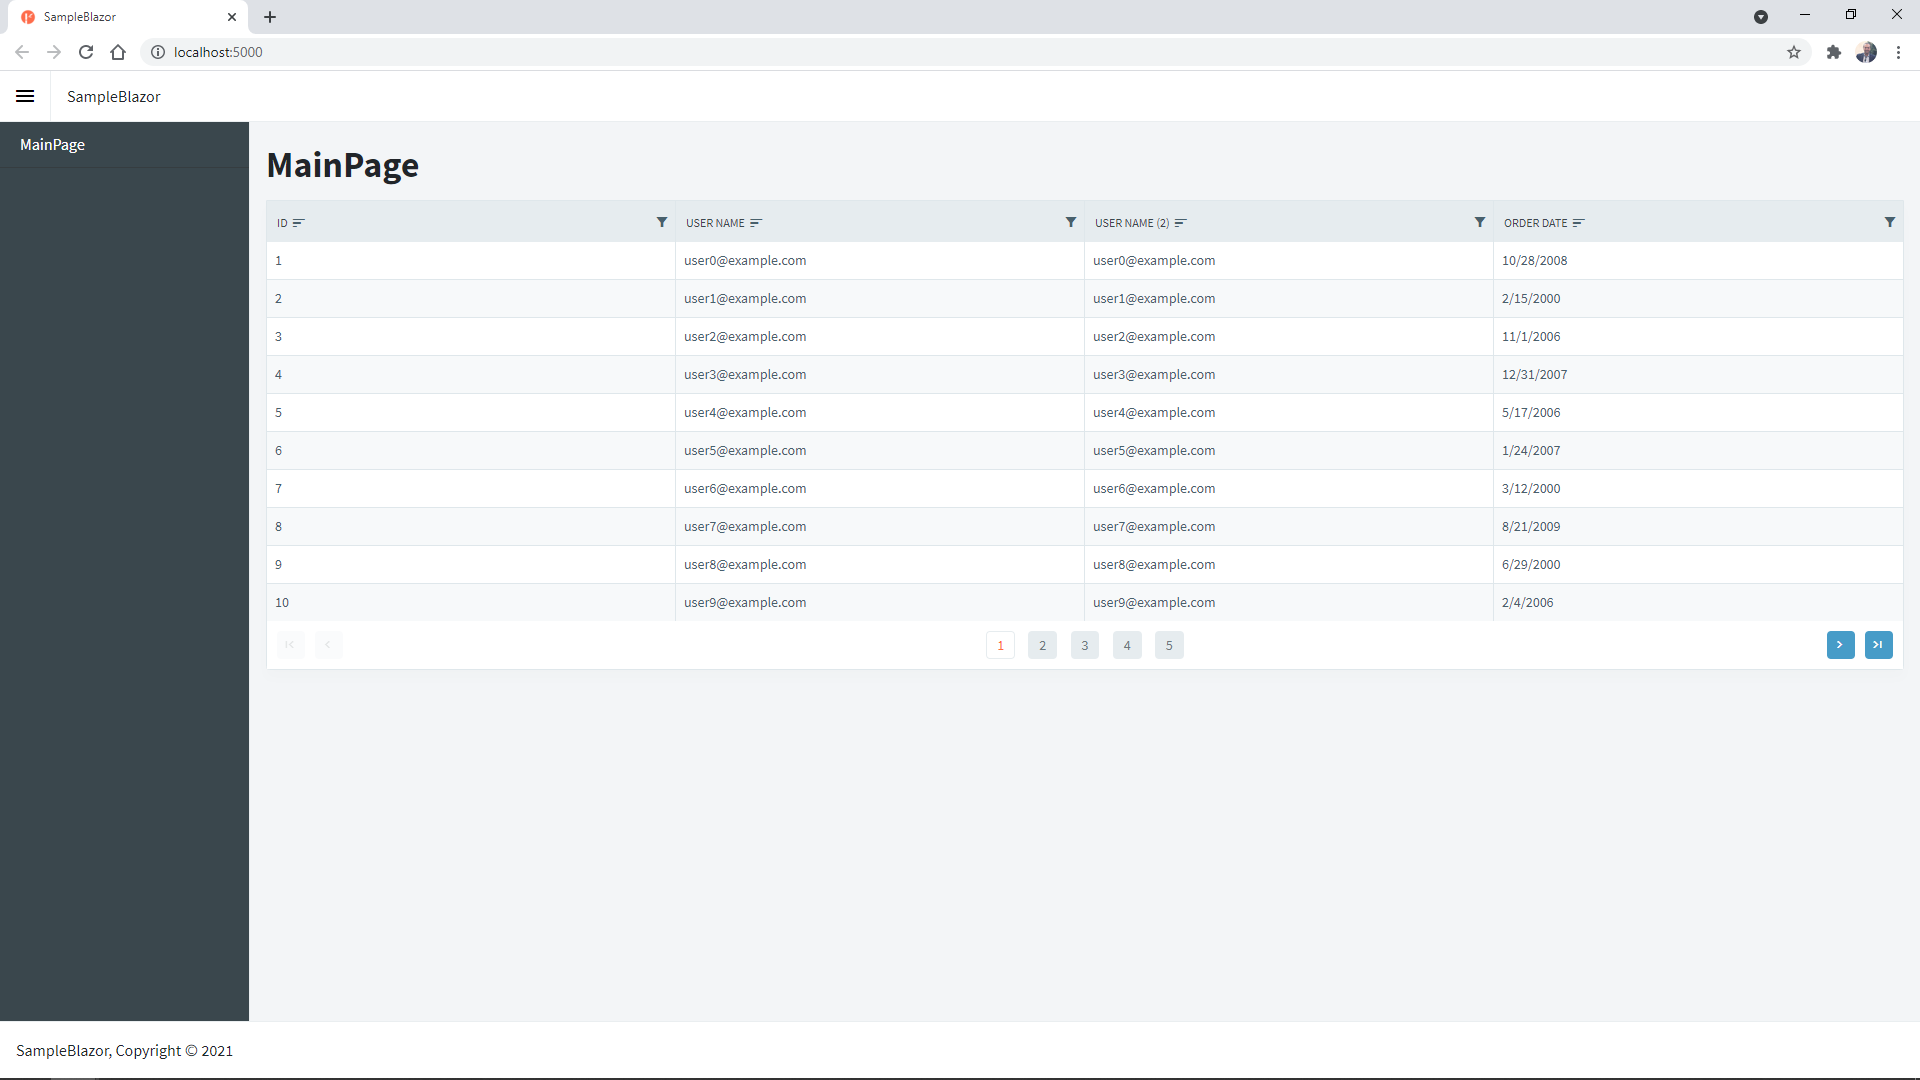Open the filter for the USER NAME column
The width and height of the screenshot is (1920, 1080).
click(1070, 222)
